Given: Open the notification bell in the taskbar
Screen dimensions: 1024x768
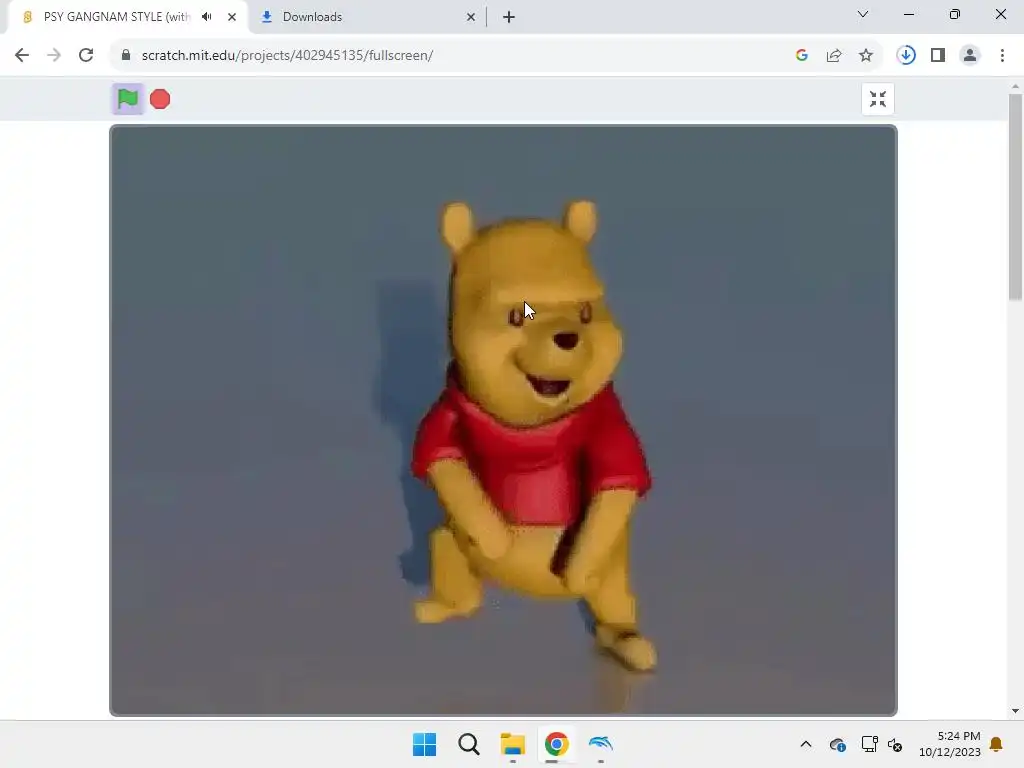Looking at the screenshot, I should pyautogui.click(x=997, y=744).
